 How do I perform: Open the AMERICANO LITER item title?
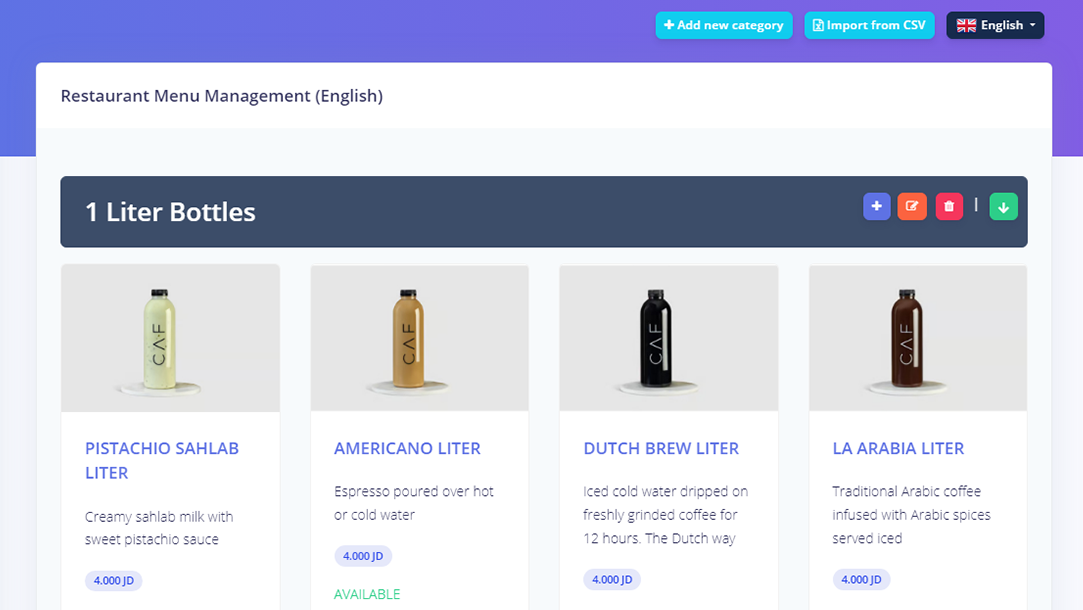[x=407, y=448]
